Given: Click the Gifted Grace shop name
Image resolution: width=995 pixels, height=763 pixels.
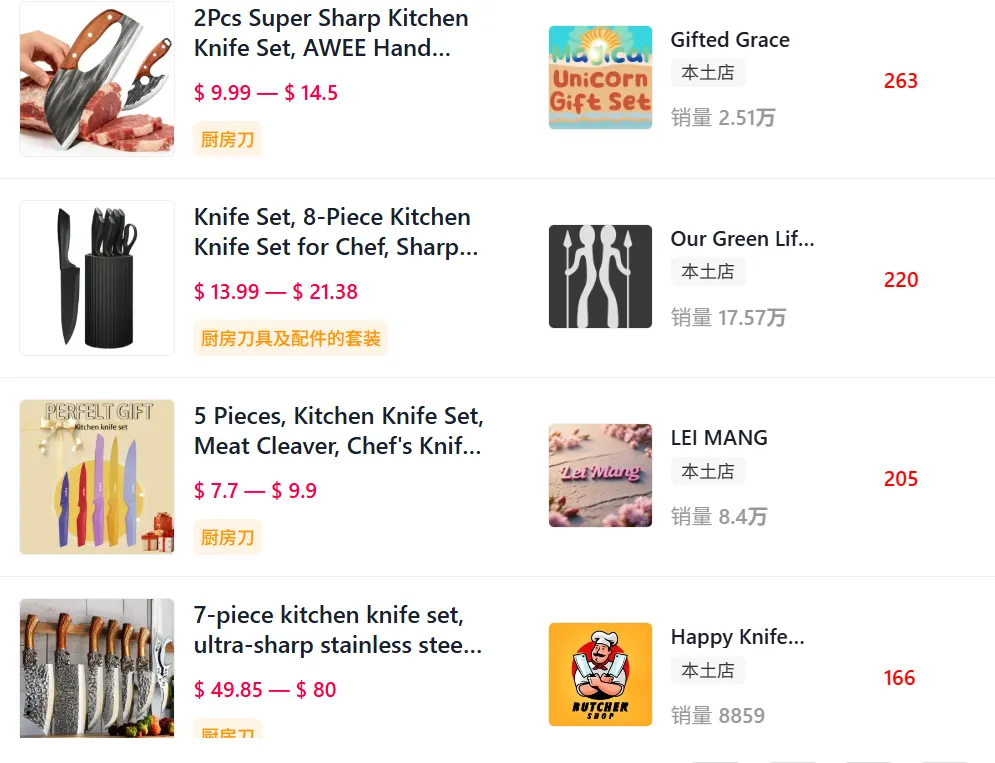Looking at the screenshot, I should tap(730, 40).
